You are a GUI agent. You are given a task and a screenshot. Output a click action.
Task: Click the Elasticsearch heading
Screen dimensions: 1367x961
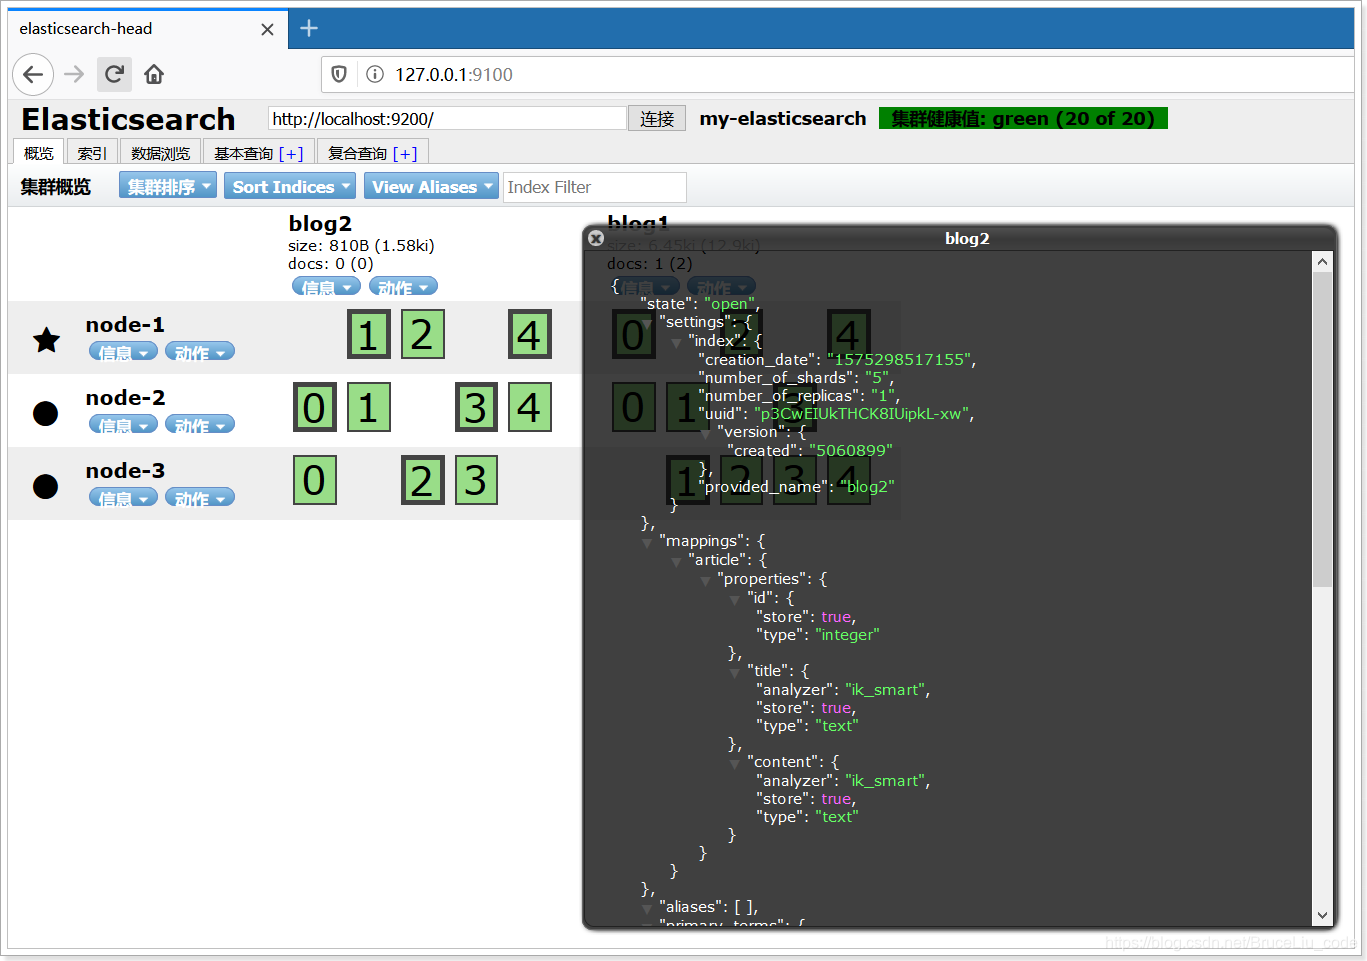point(128,119)
